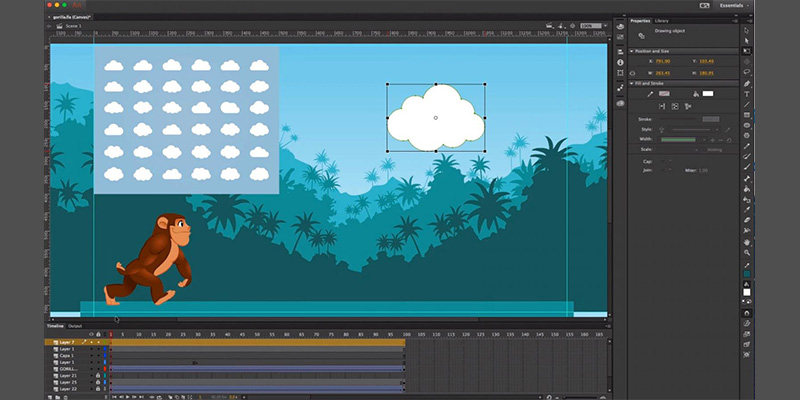Toggle the width and height lock link

point(633,73)
